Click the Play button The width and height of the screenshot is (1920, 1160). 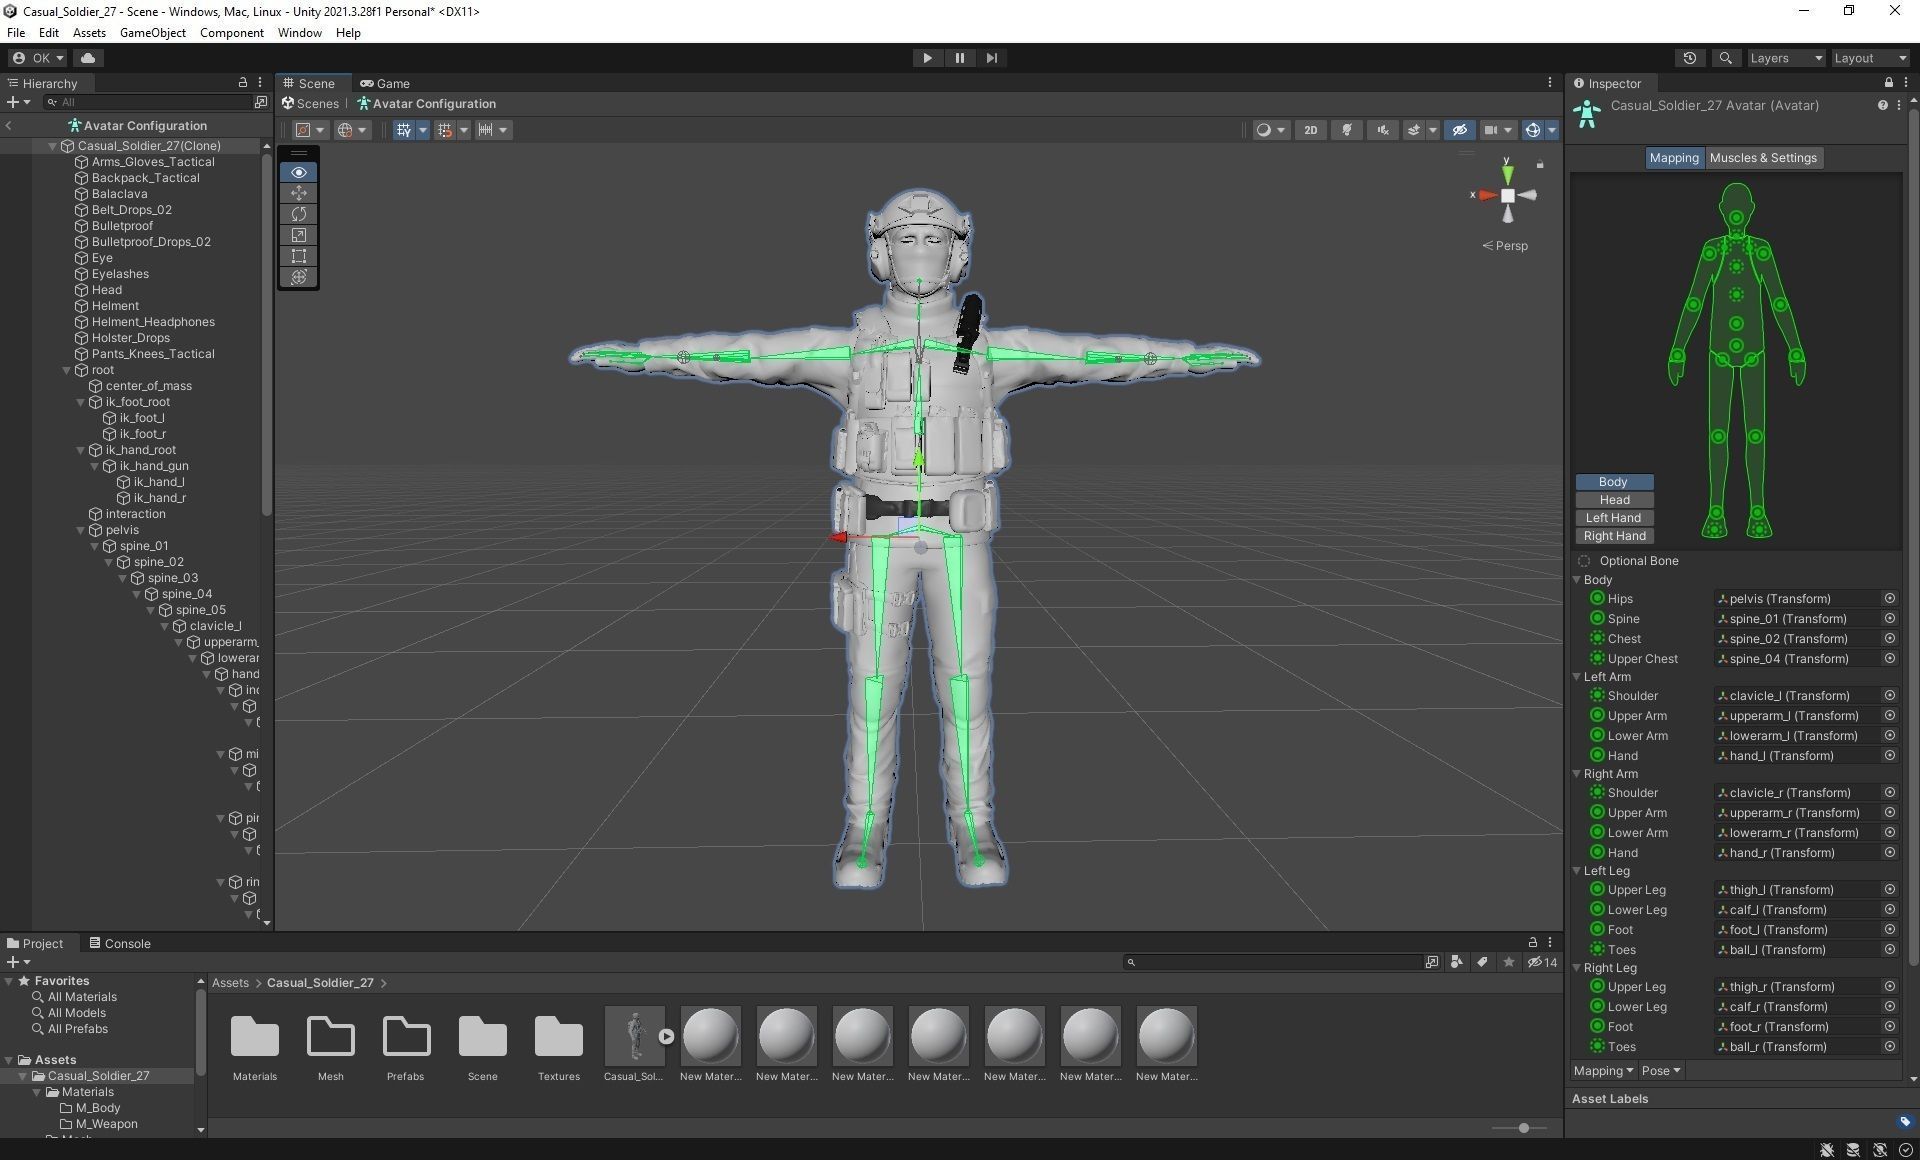pos(927,58)
